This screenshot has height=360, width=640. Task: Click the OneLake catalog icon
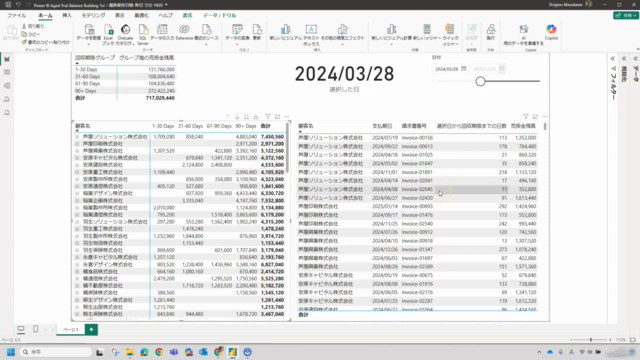(x=125, y=30)
